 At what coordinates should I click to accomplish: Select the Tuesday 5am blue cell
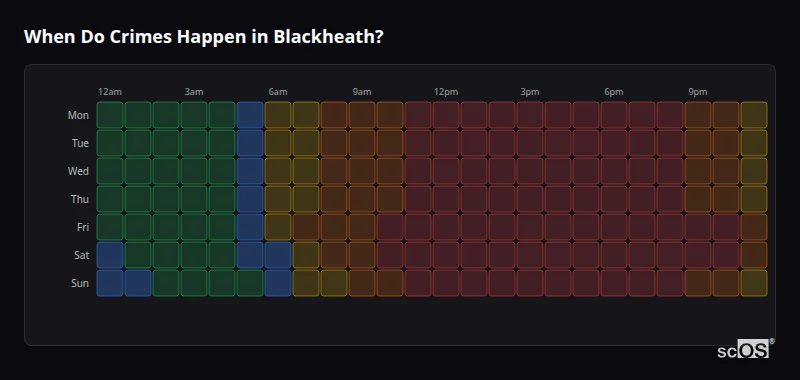pos(250,143)
